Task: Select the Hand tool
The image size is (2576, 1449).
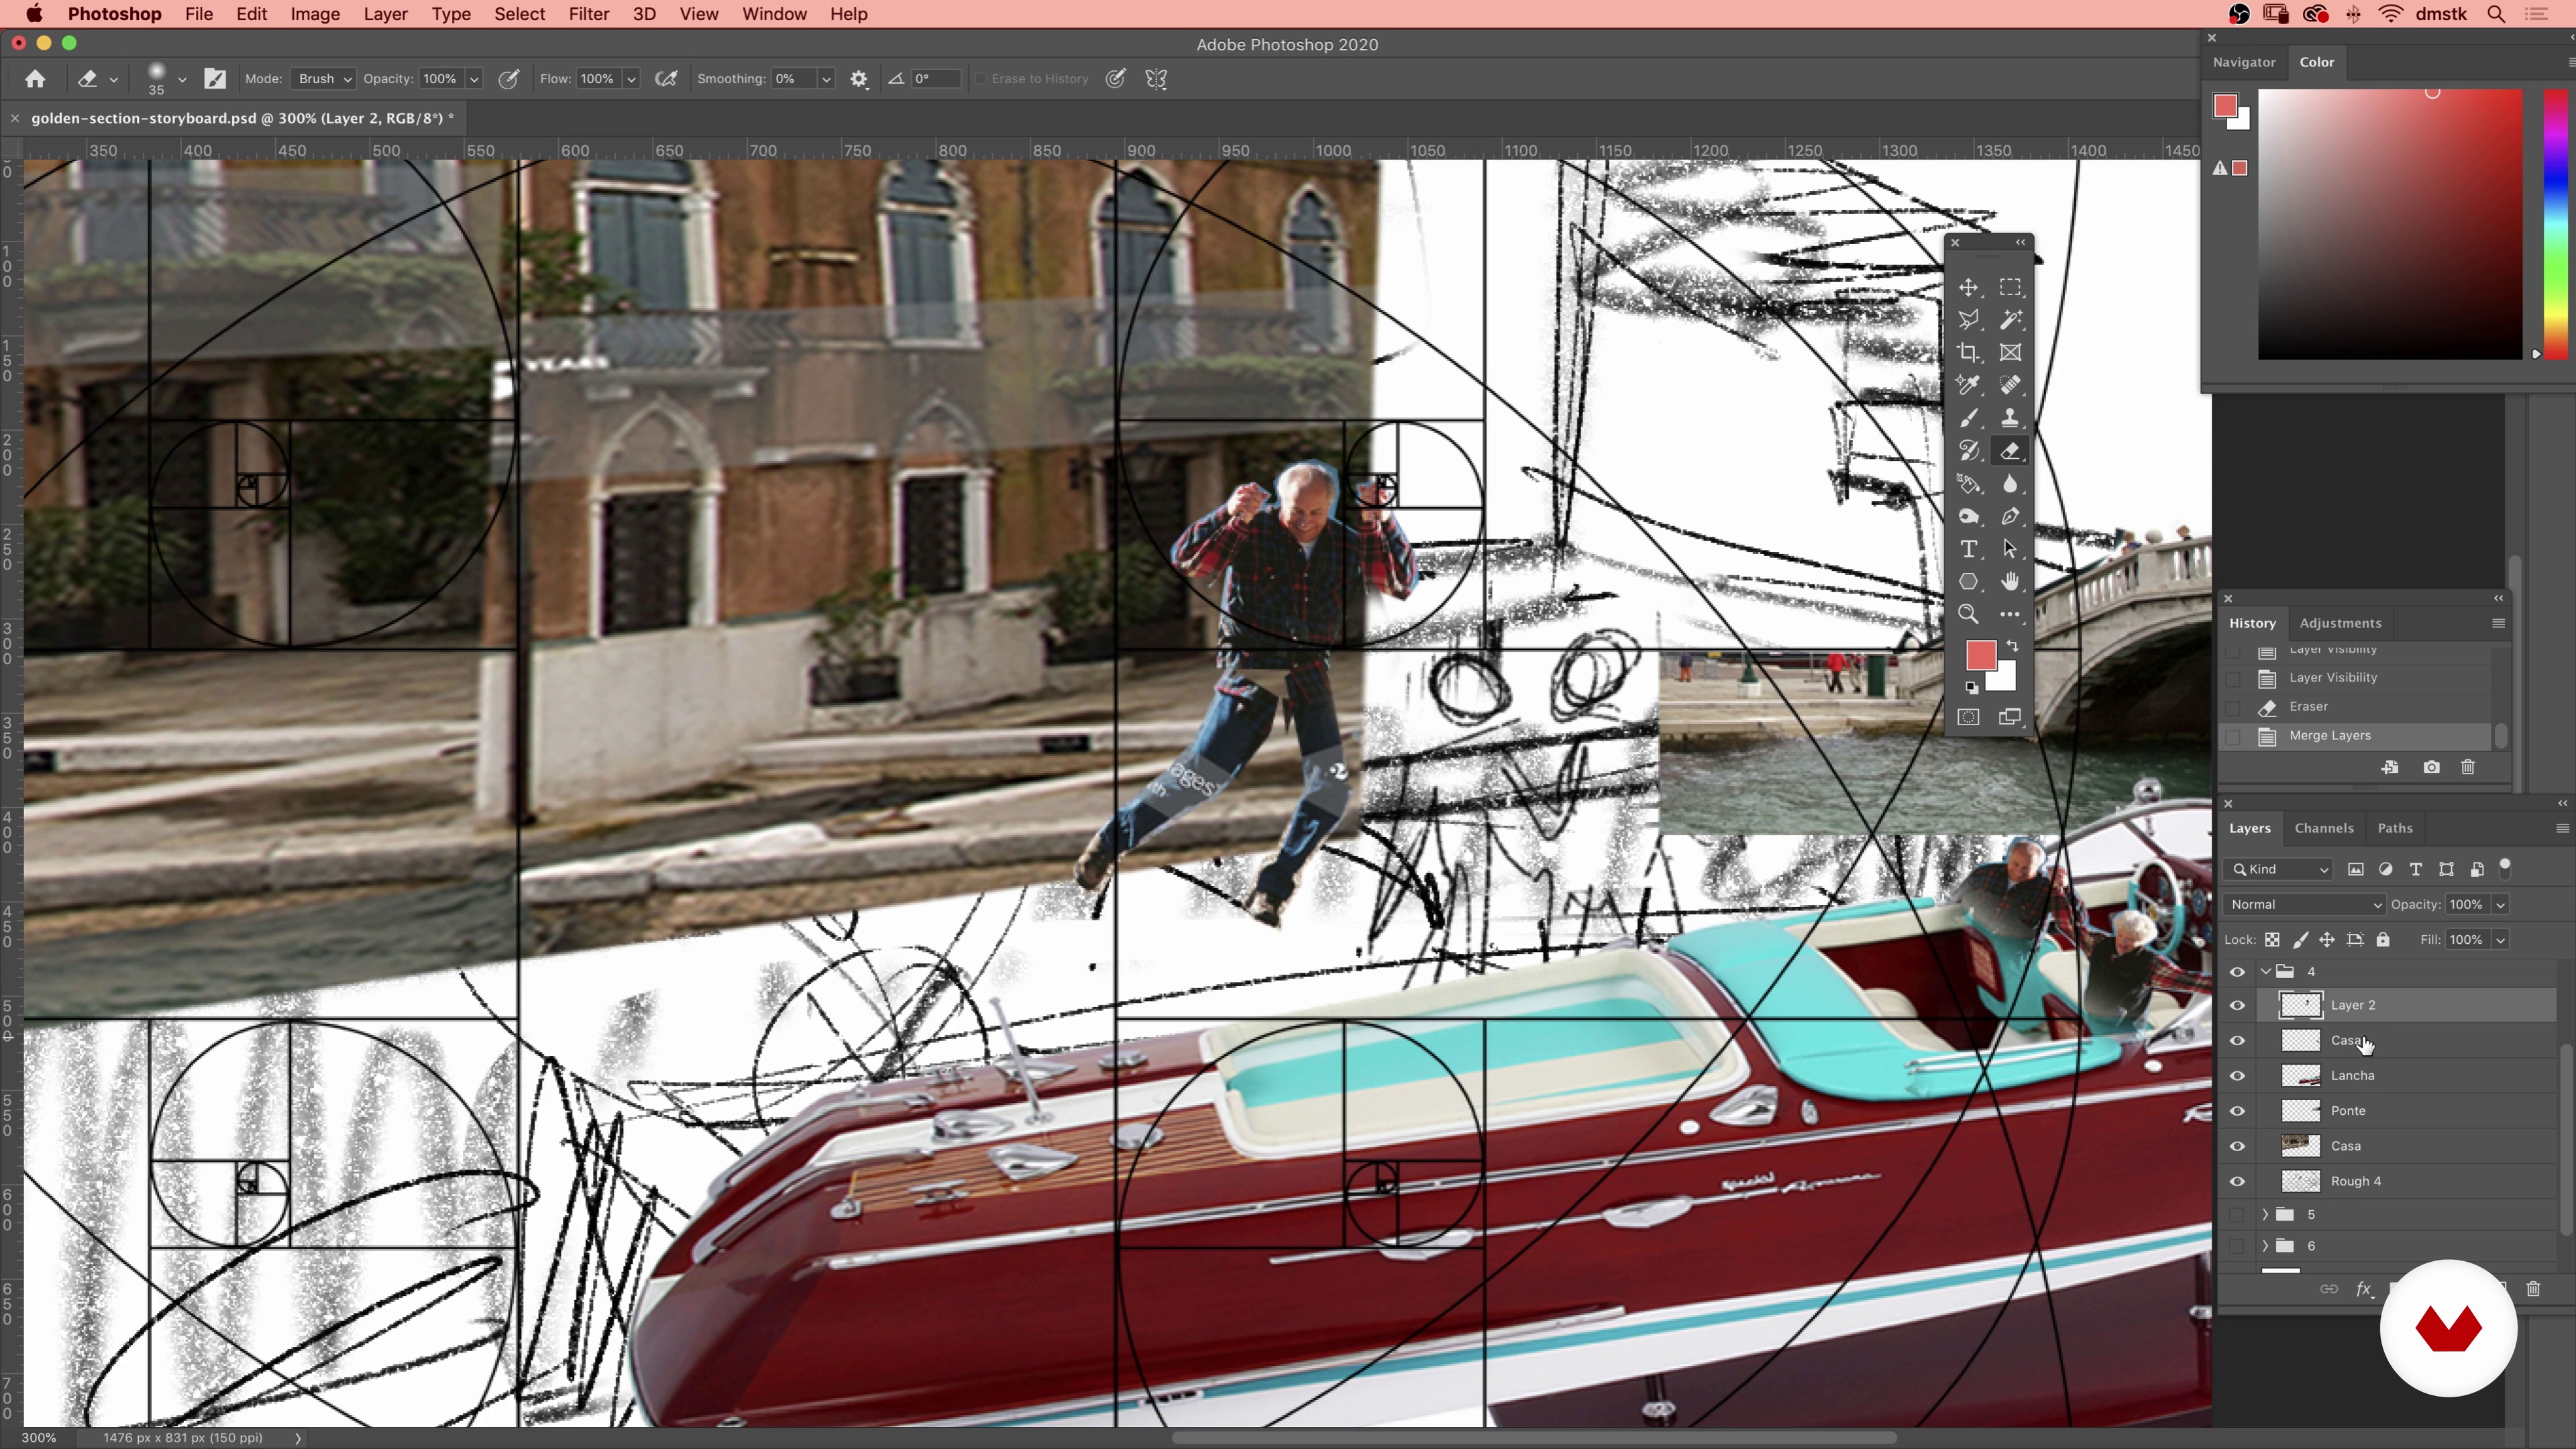Action: pos(2010,582)
